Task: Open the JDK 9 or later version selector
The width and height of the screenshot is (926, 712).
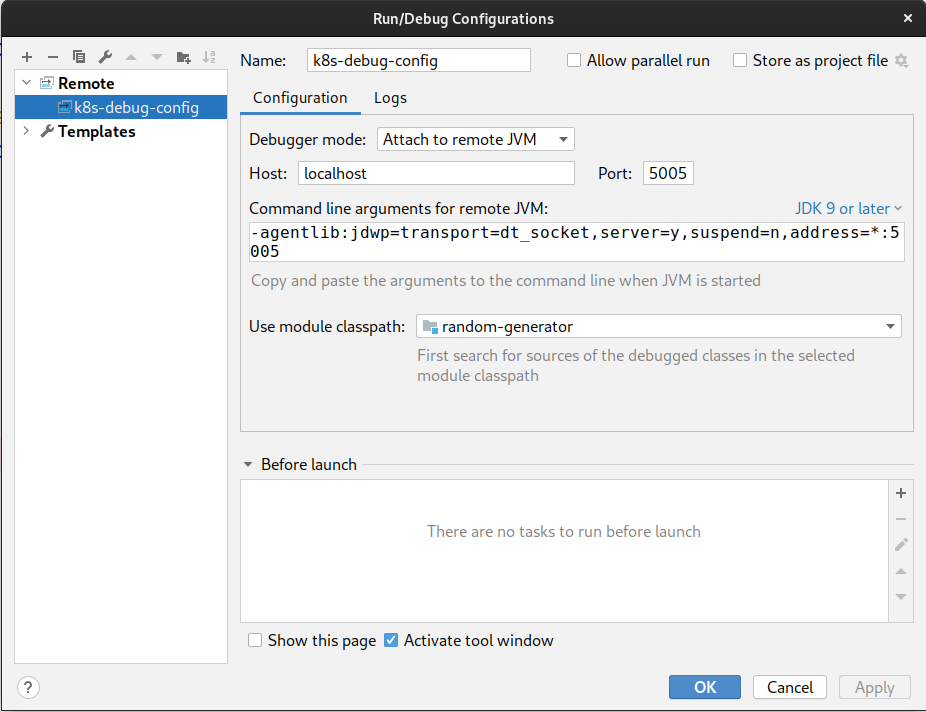Action: point(848,208)
